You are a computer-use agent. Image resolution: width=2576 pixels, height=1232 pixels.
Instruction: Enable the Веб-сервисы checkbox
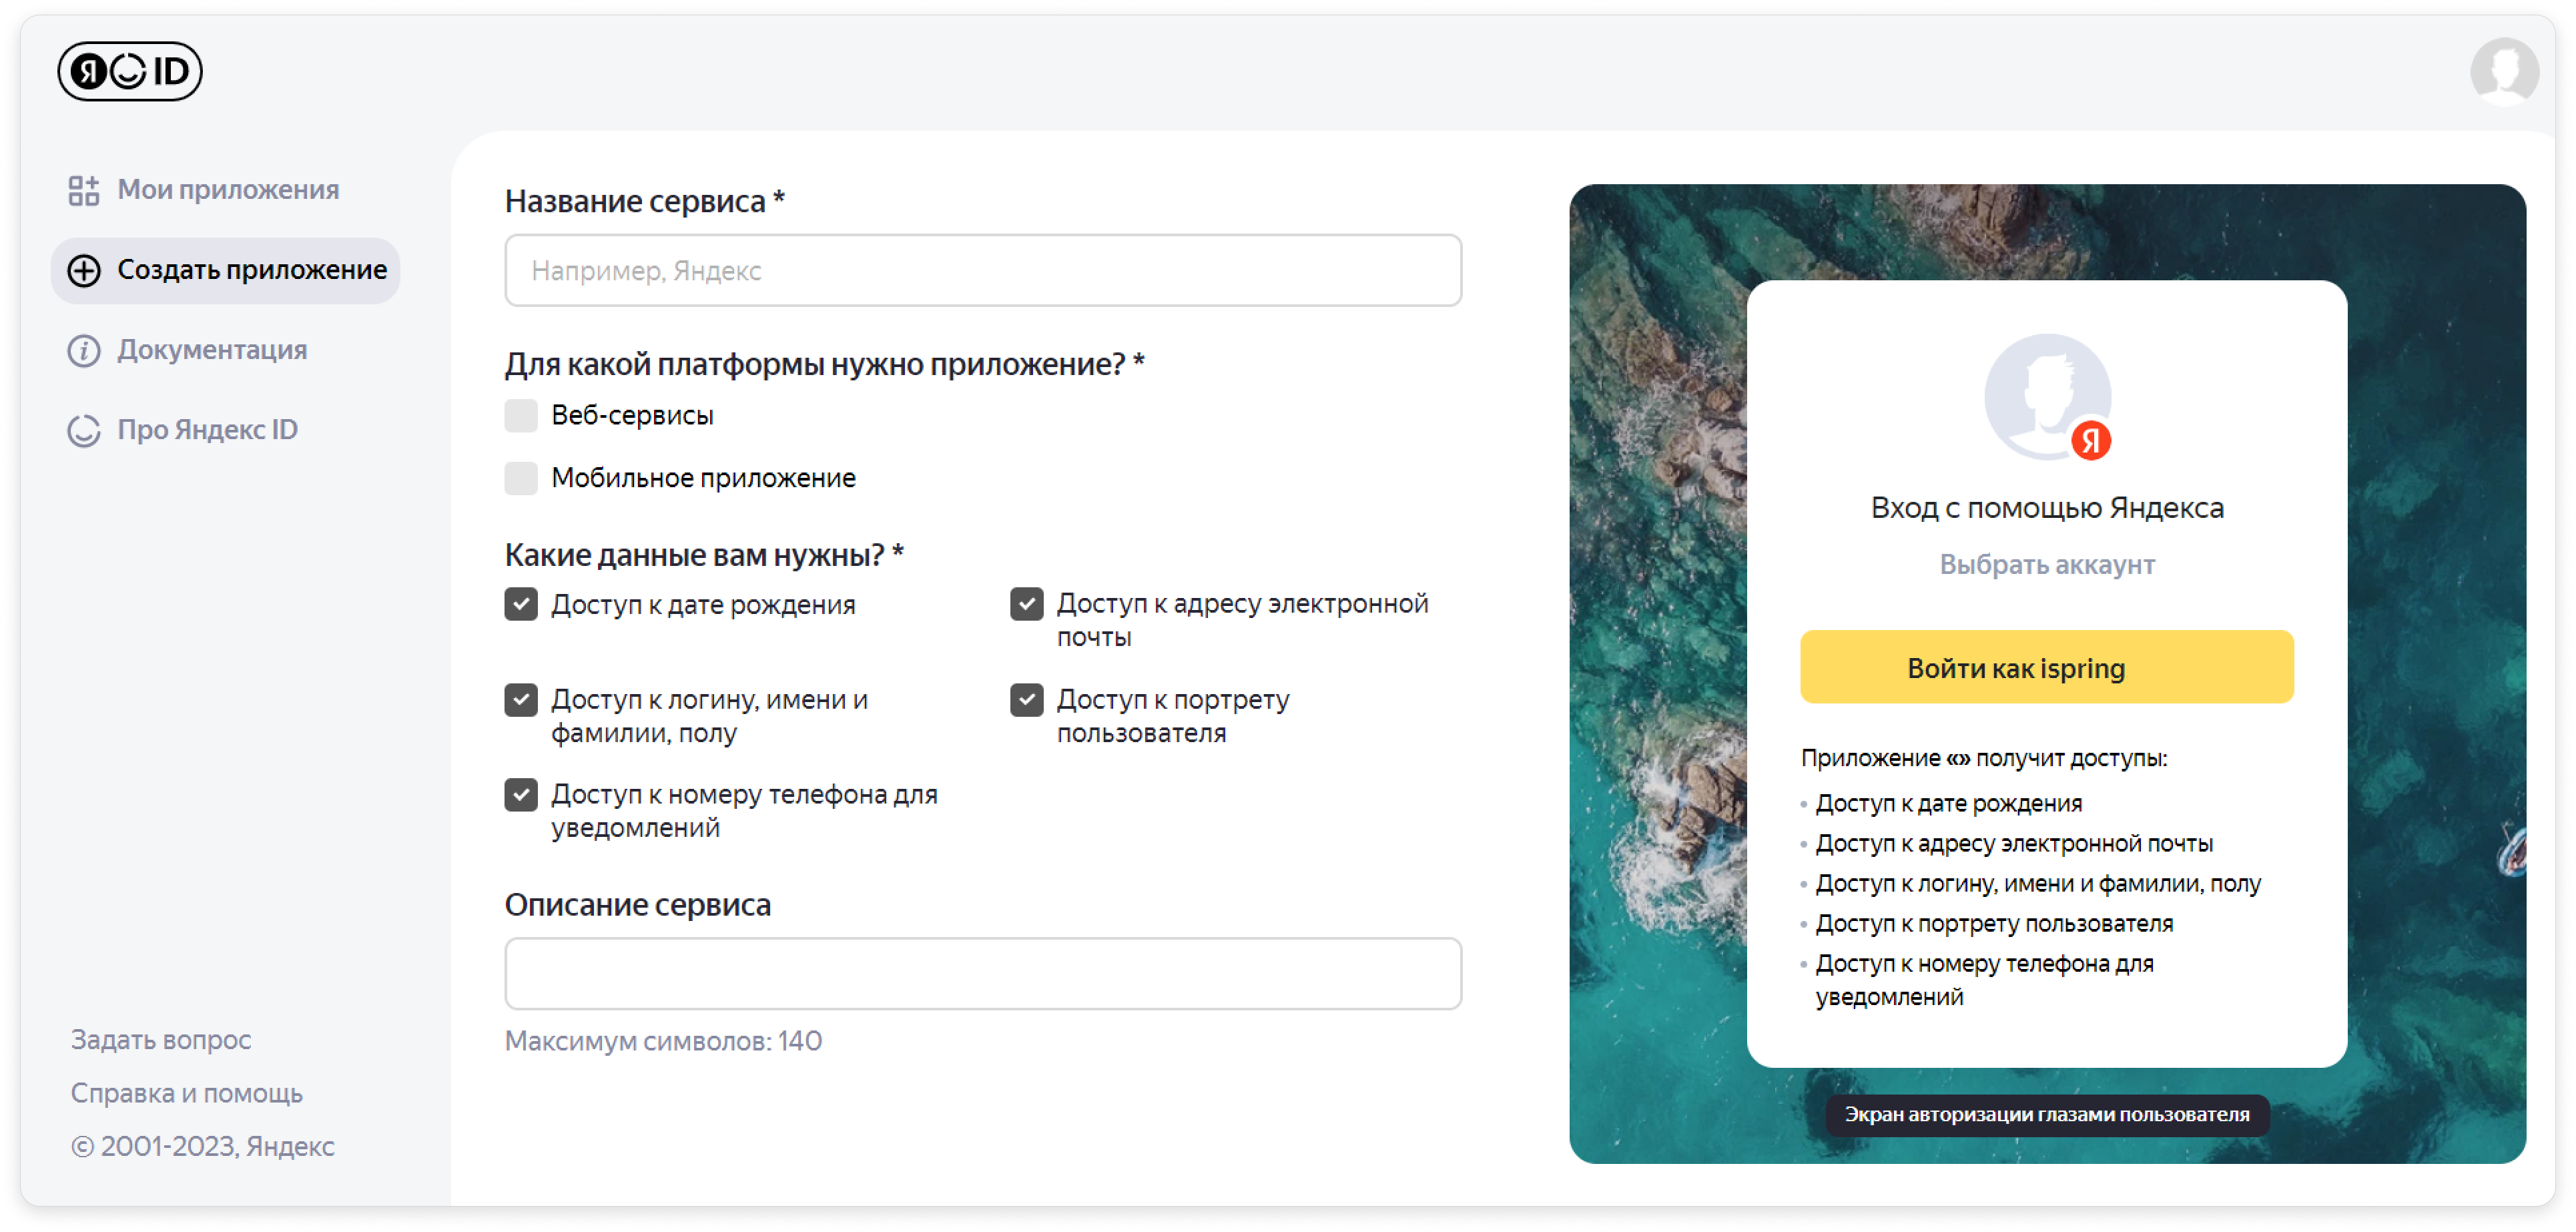coord(521,416)
